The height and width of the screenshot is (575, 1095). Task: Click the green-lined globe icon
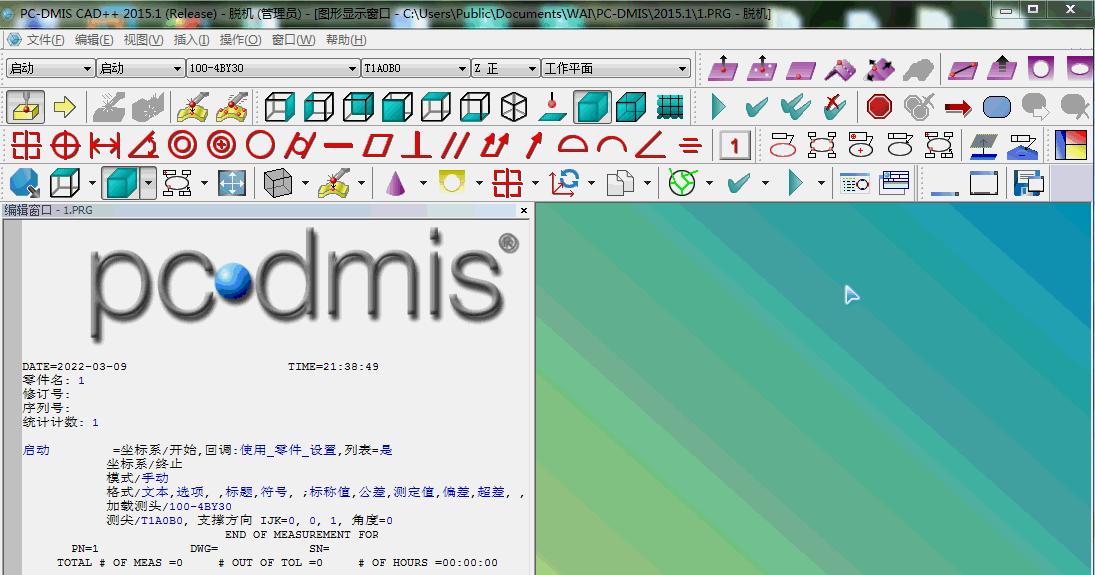pos(682,183)
